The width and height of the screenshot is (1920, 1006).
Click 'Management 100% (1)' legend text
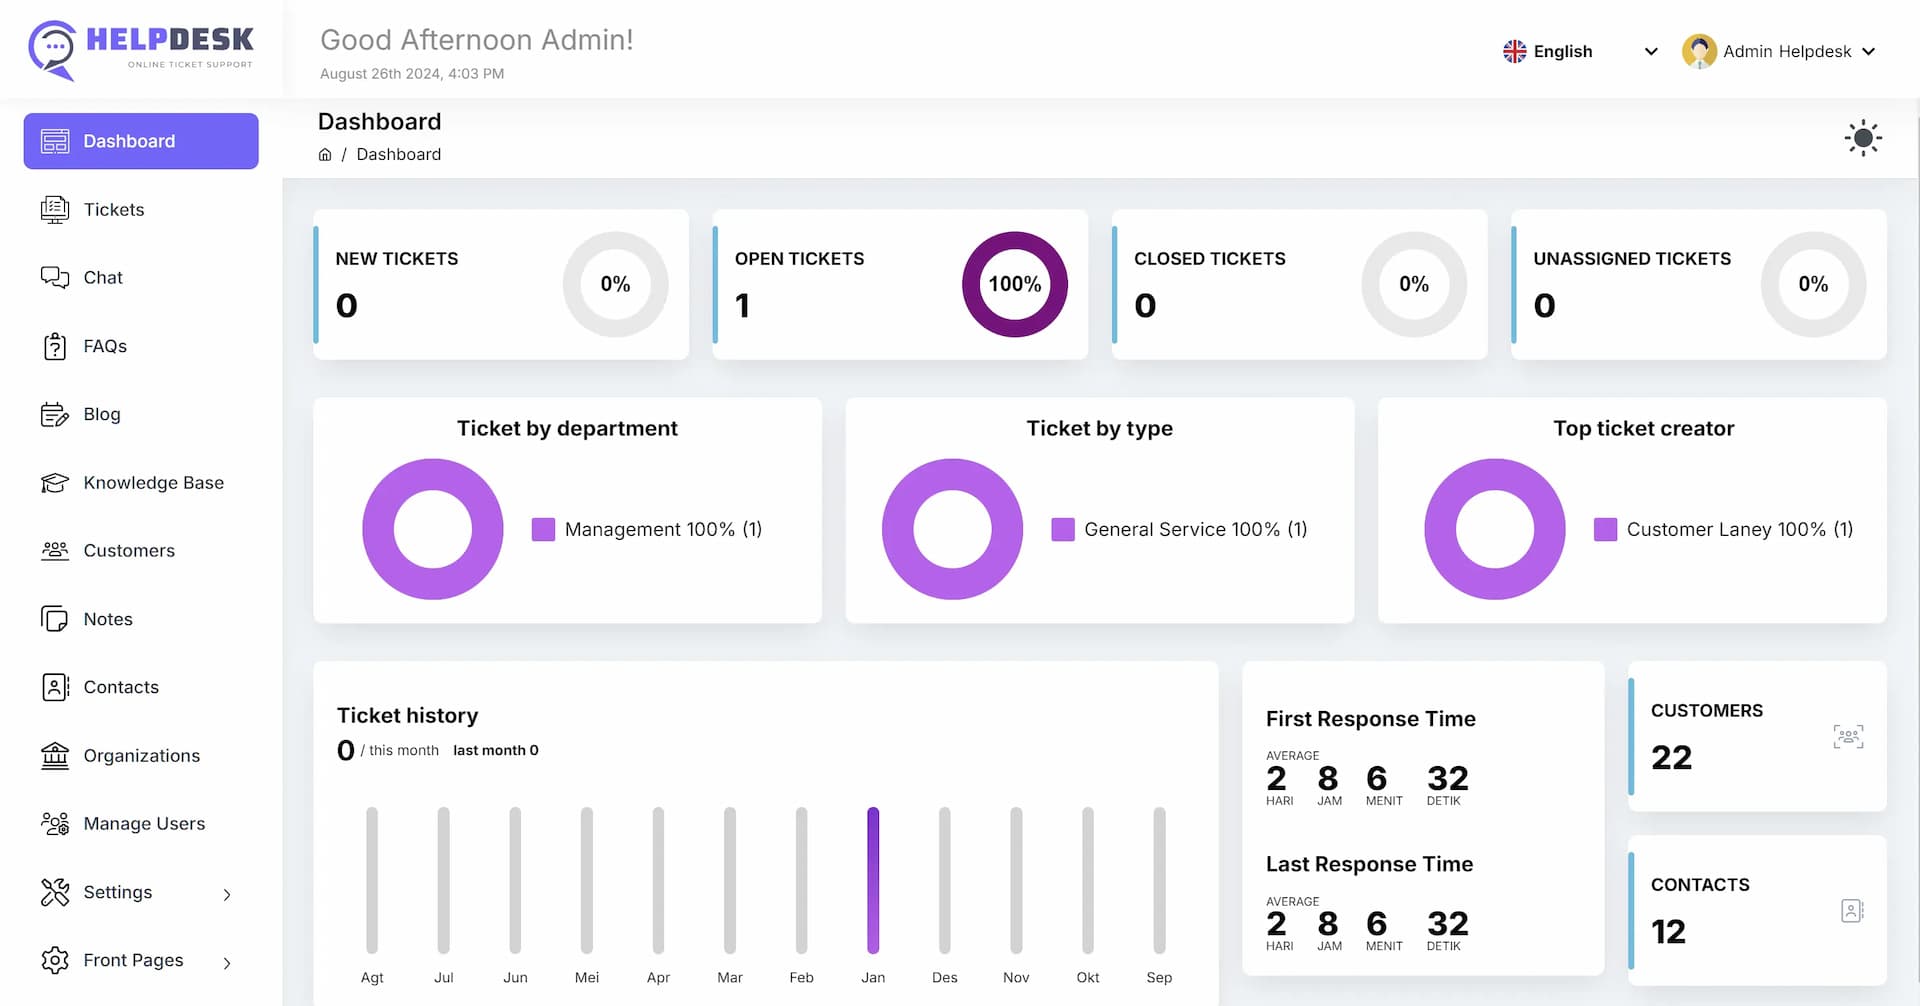(663, 529)
